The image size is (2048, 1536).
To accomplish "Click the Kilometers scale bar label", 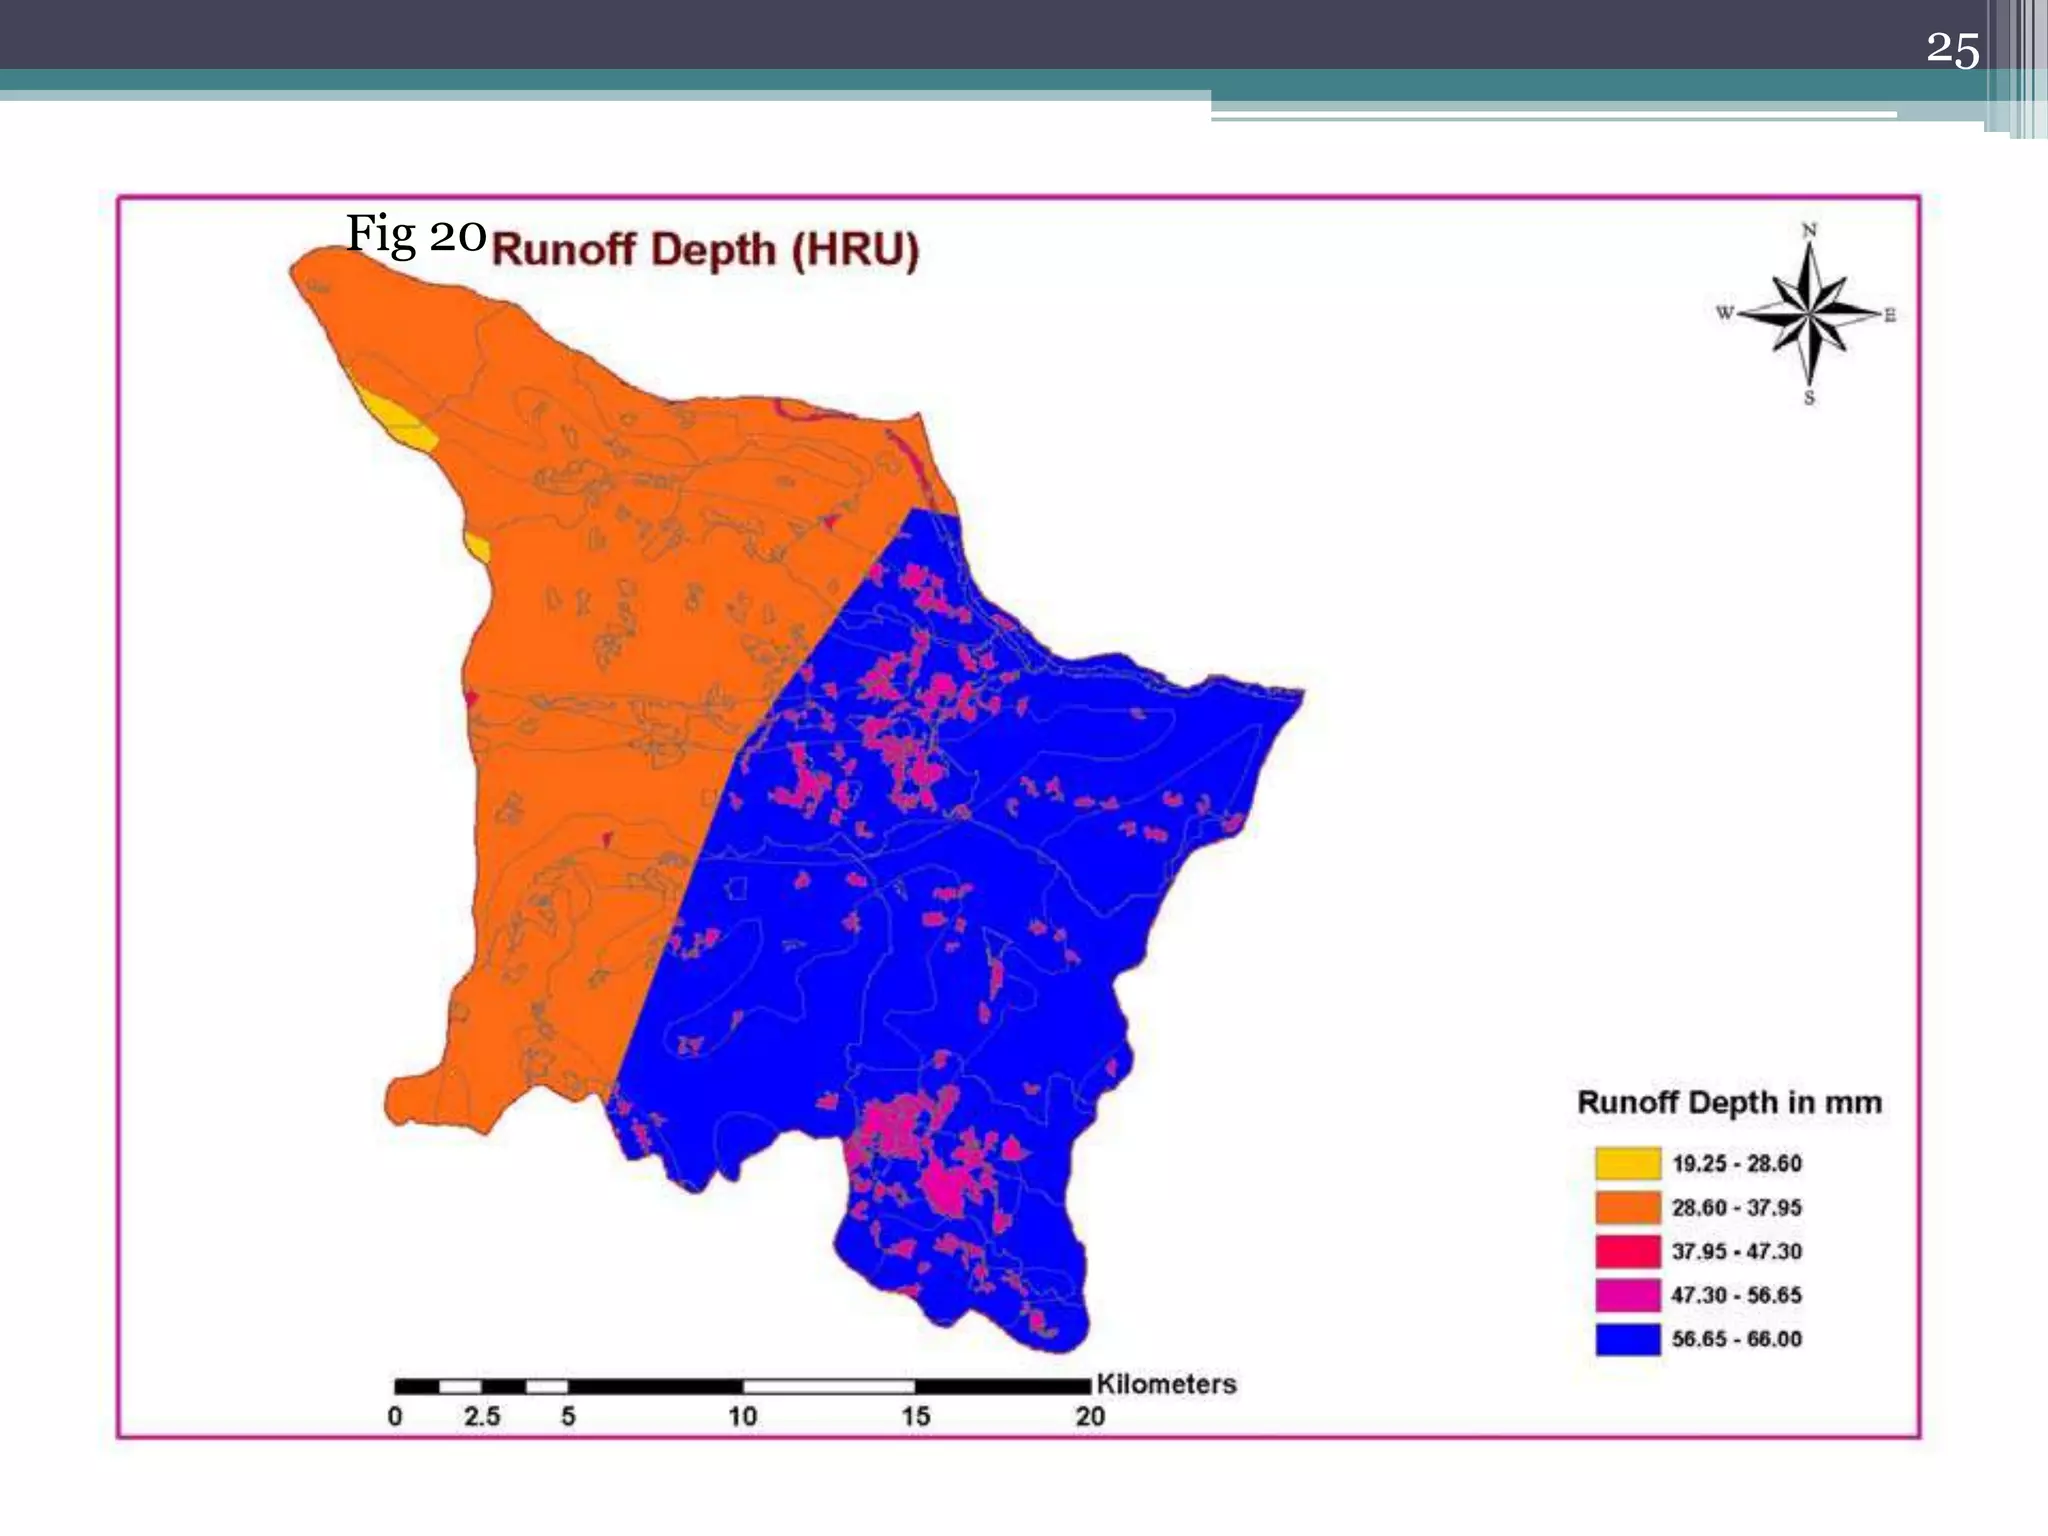I will point(1166,1384).
